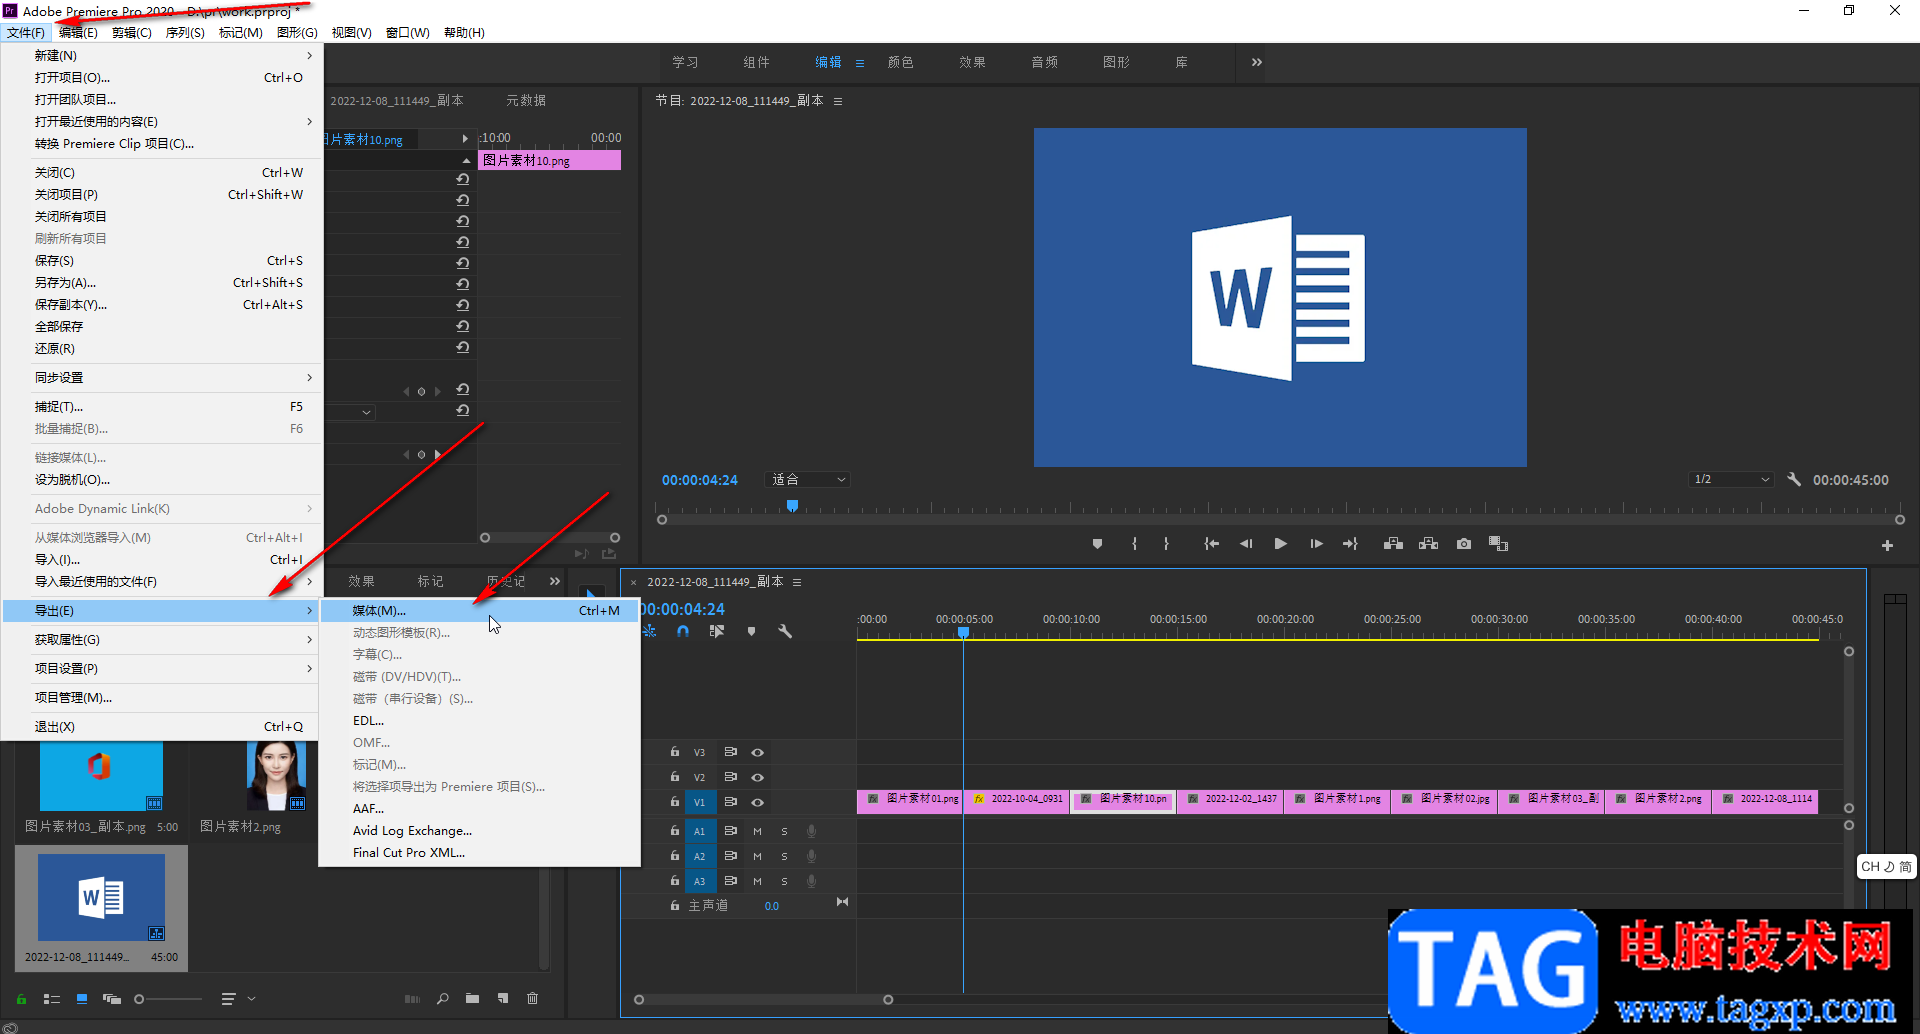
Task: Export frame with camera icon
Action: point(1464,544)
